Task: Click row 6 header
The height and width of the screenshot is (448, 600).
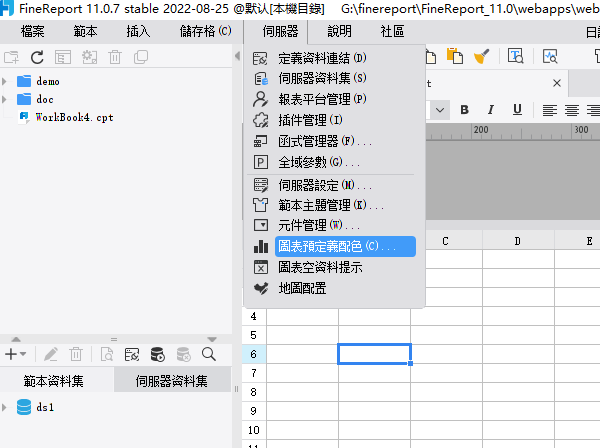Action: coord(254,354)
